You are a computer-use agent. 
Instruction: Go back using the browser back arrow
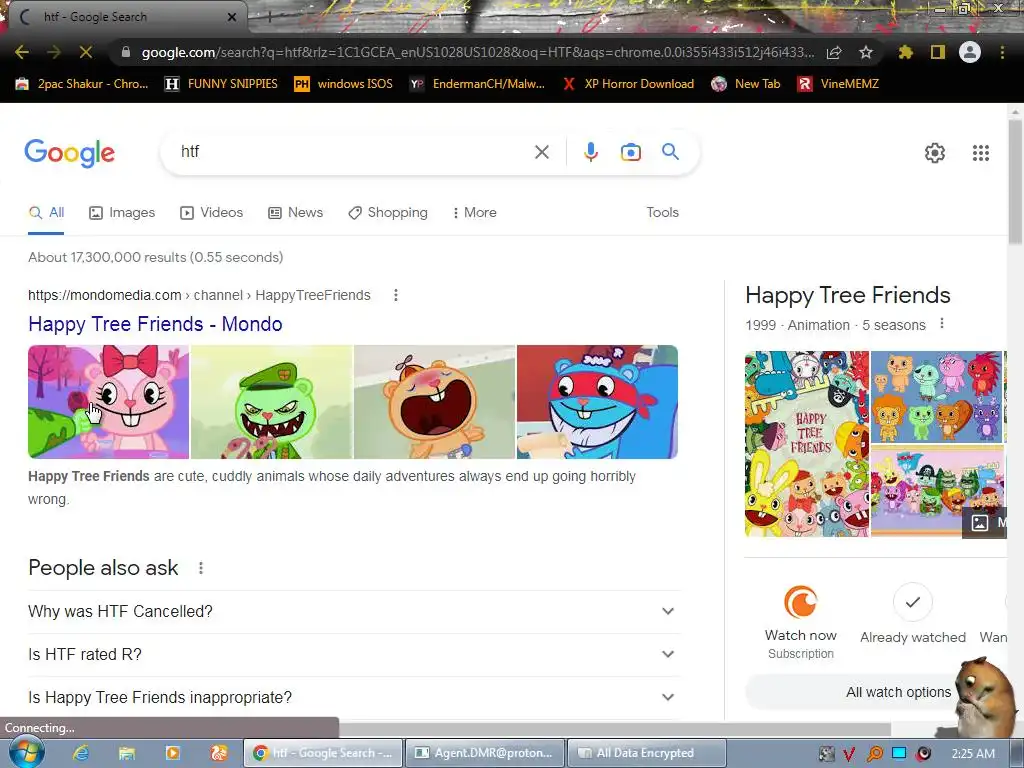[x=22, y=52]
